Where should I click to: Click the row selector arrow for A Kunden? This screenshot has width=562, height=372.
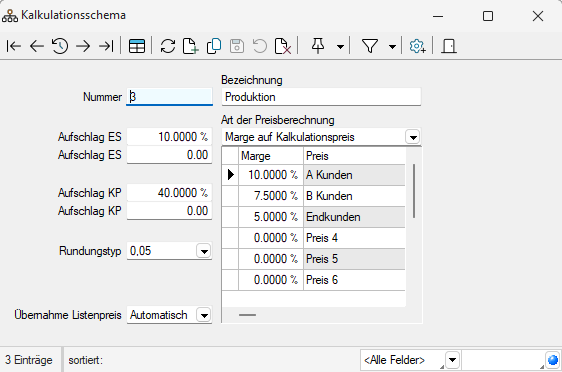[x=230, y=175]
